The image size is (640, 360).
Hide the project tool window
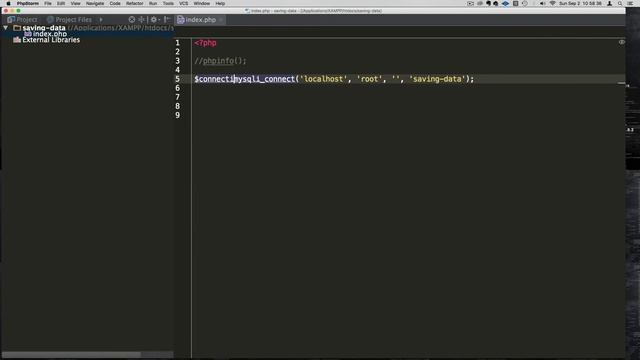[x=167, y=19]
